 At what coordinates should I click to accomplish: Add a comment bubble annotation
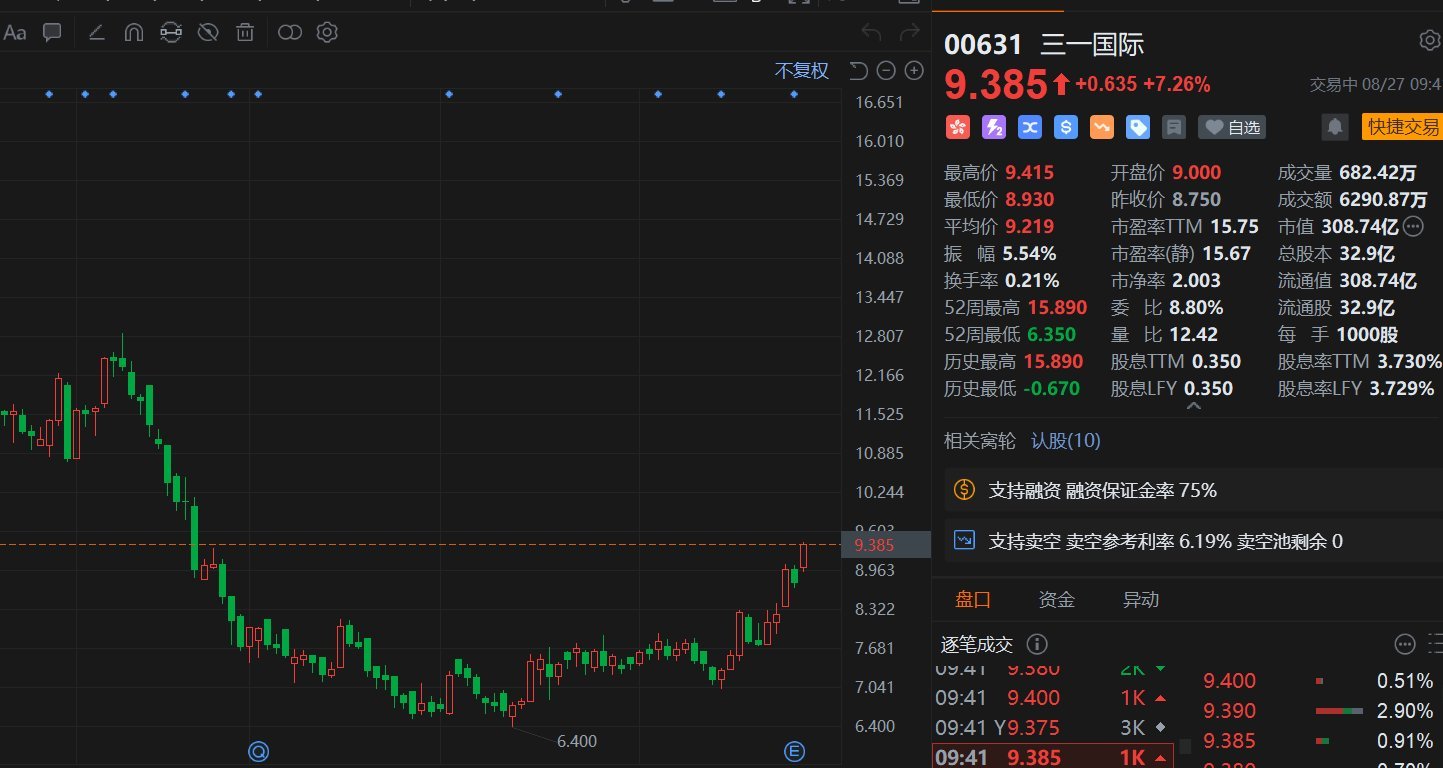click(52, 33)
